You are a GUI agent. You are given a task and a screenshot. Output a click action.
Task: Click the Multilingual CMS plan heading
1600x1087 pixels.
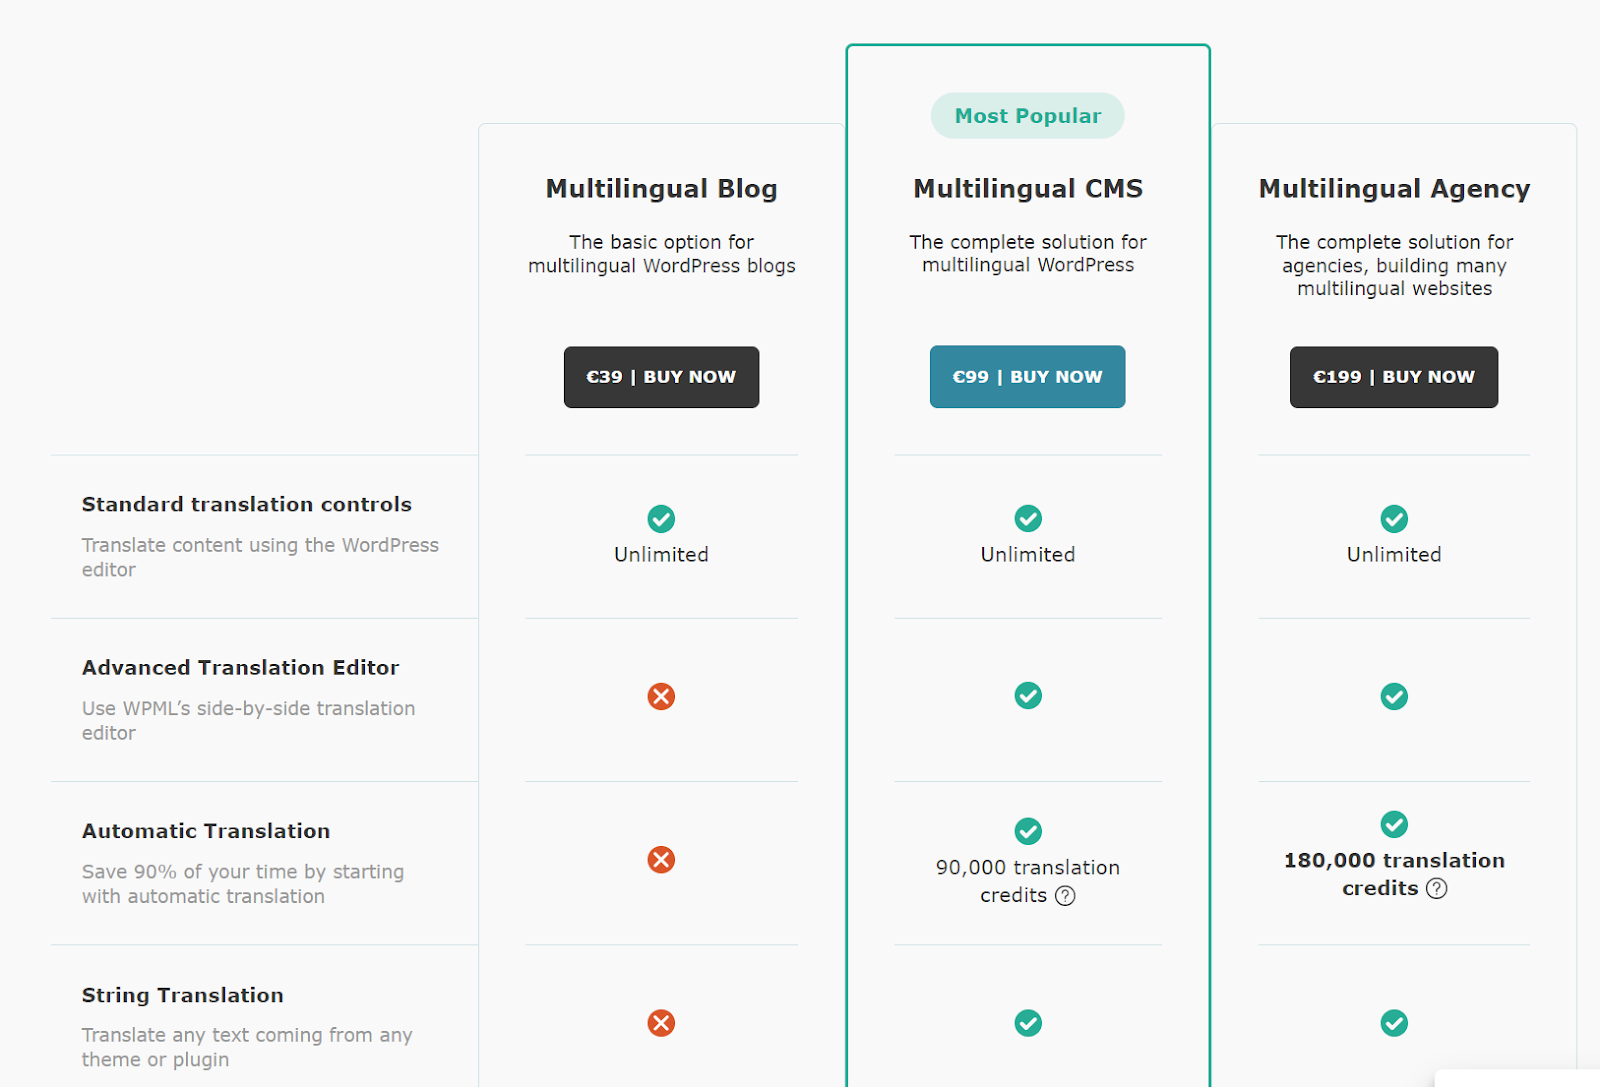(1028, 189)
